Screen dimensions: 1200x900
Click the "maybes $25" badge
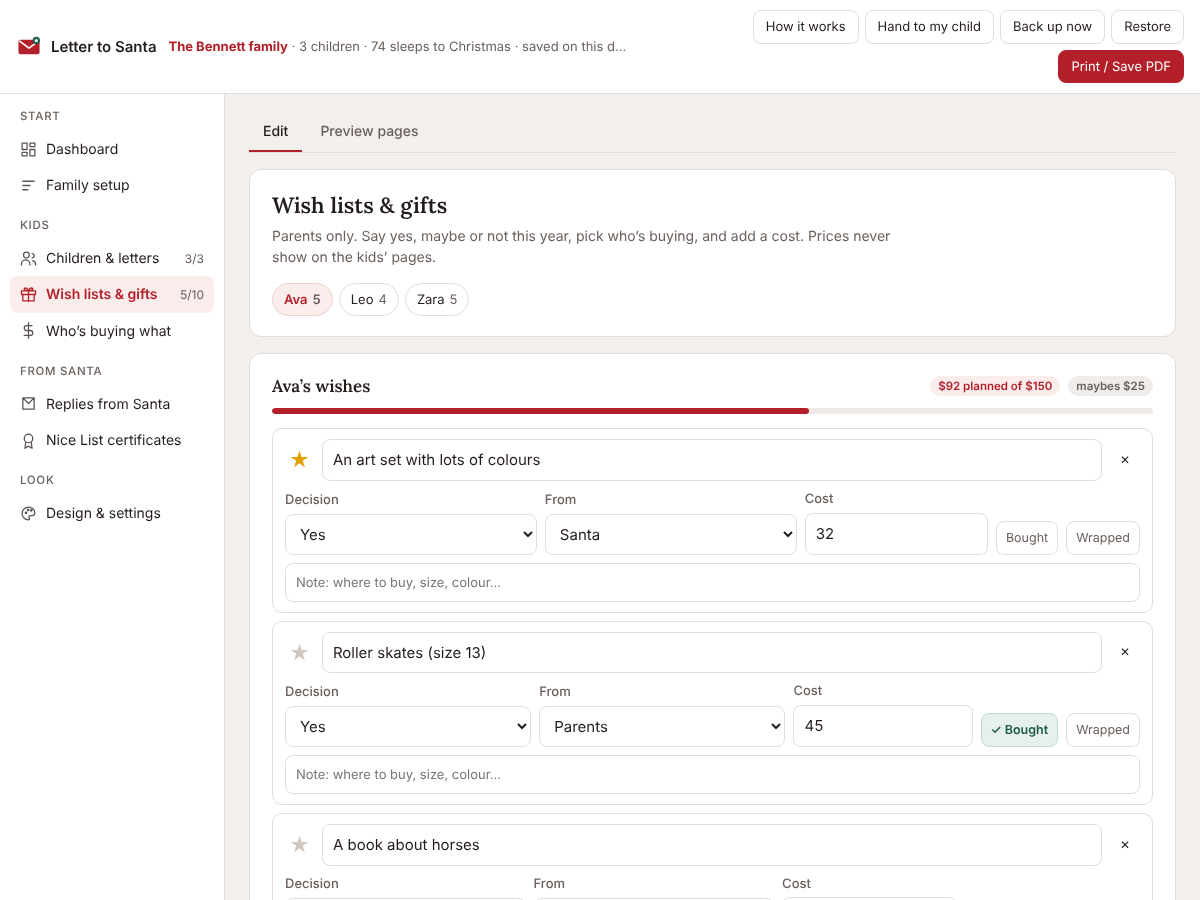(1110, 386)
